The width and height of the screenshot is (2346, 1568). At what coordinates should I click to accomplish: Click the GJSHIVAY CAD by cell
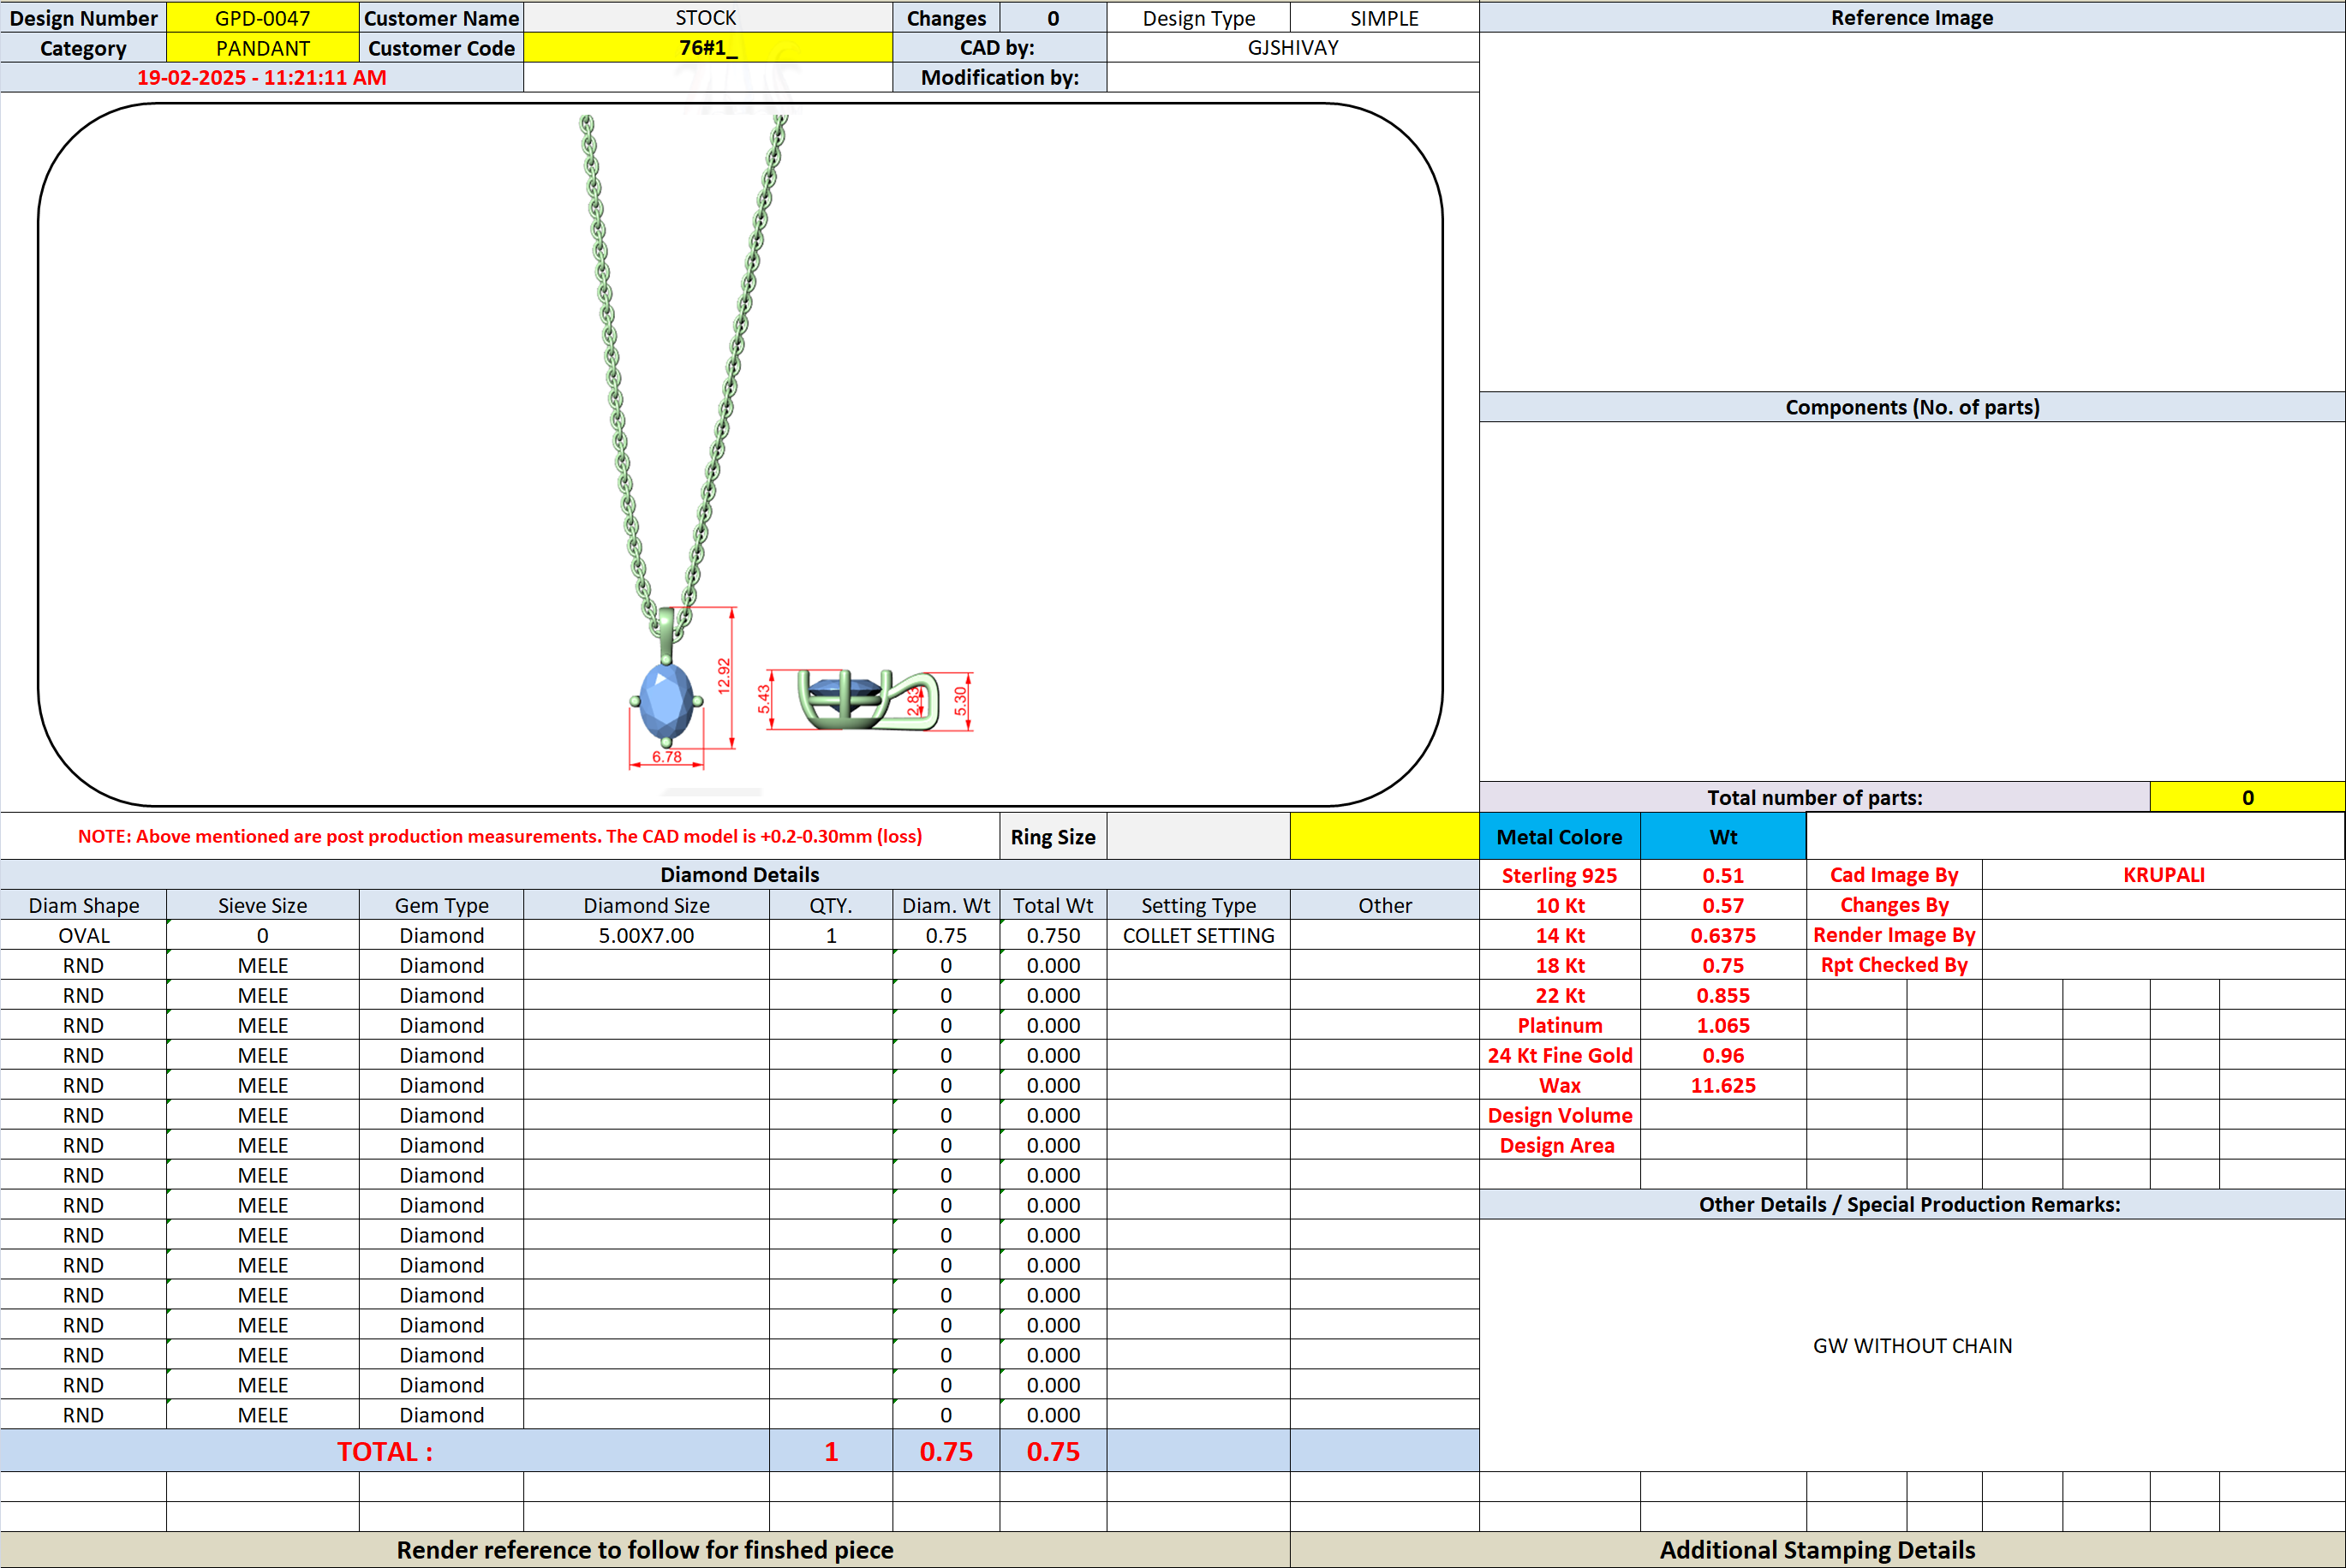(1293, 48)
